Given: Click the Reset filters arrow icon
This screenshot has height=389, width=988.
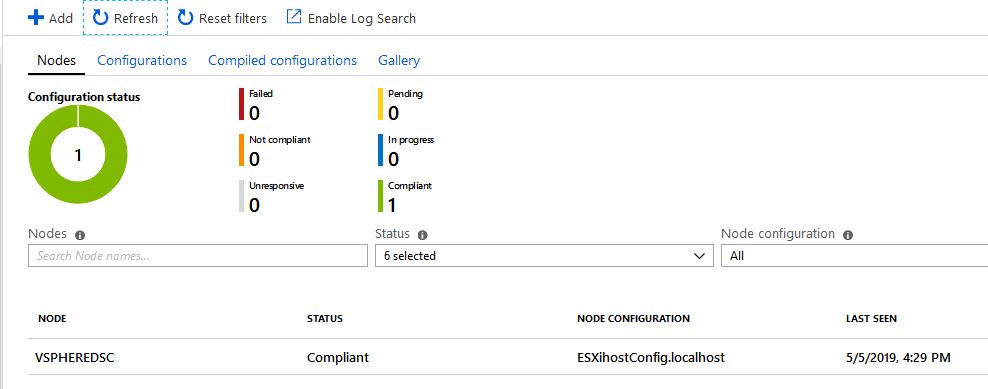Looking at the screenshot, I should click(185, 18).
